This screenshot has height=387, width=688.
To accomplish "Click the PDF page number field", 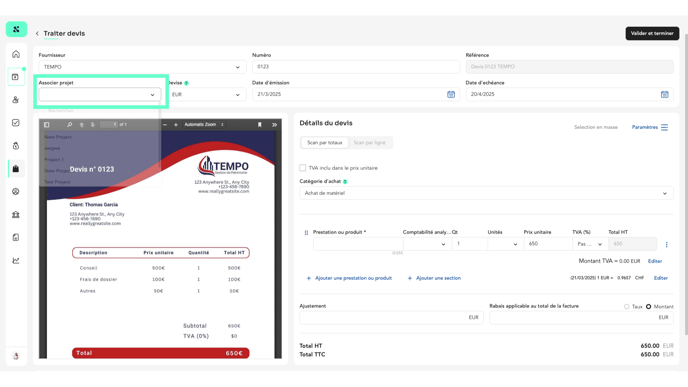I will (x=109, y=125).
